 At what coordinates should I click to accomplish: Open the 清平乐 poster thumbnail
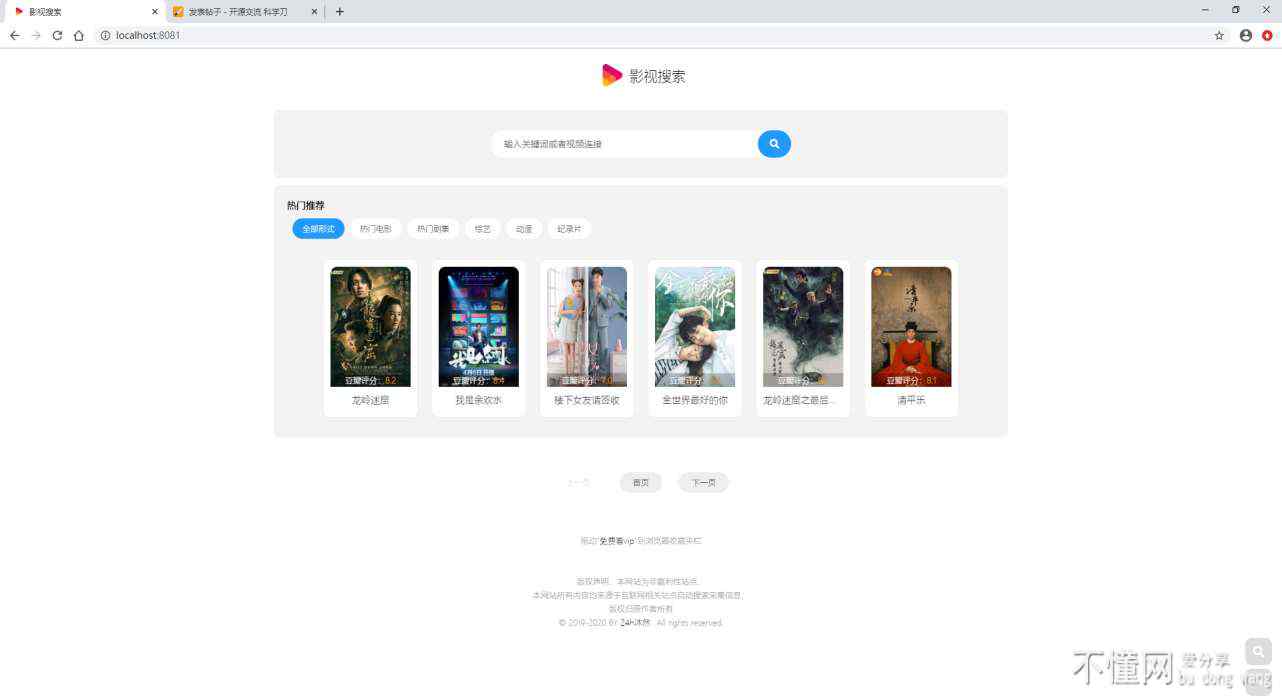pyautogui.click(x=911, y=326)
